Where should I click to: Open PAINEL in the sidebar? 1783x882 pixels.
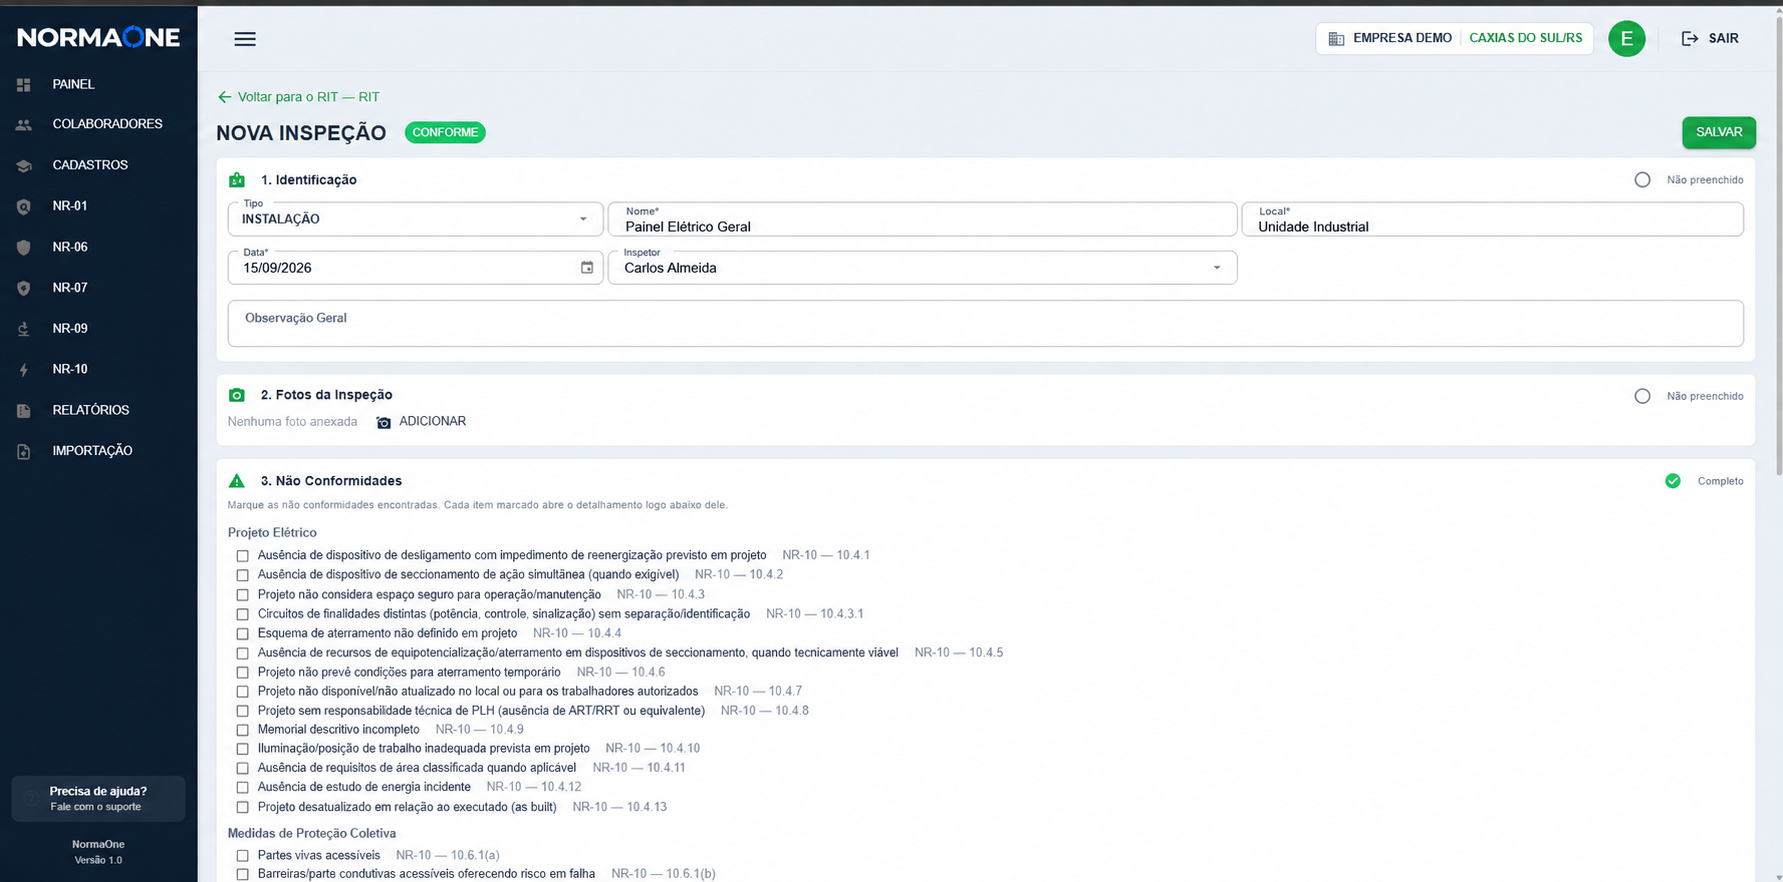73,84
